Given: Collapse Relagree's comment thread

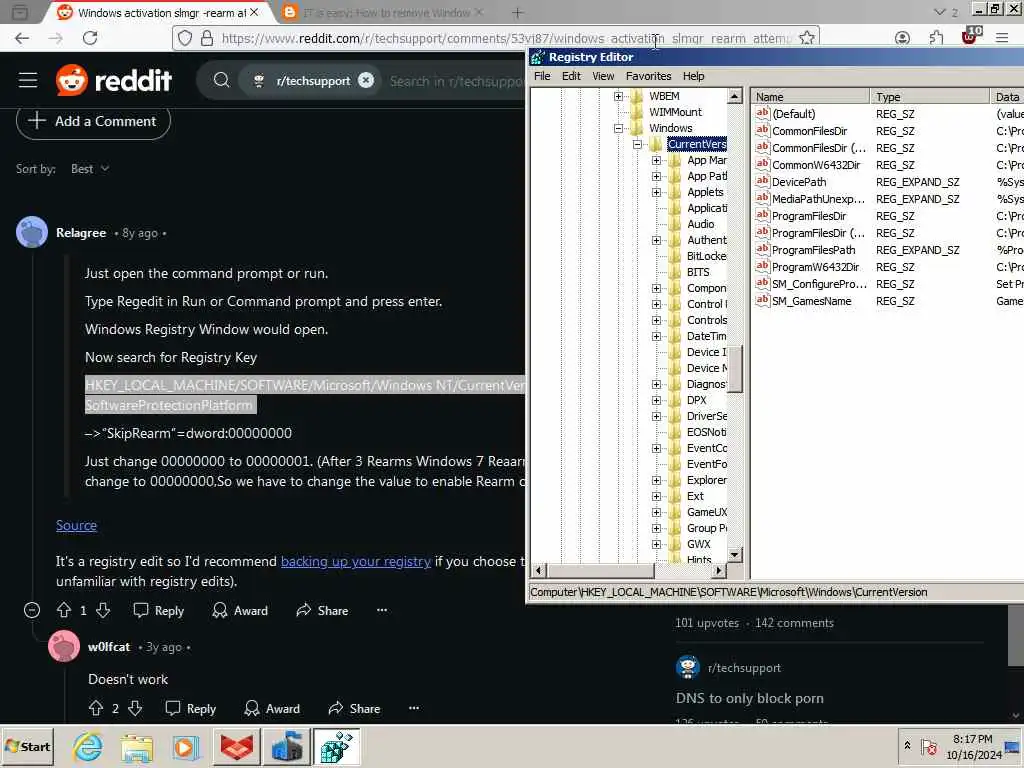Looking at the screenshot, I should point(32,610).
